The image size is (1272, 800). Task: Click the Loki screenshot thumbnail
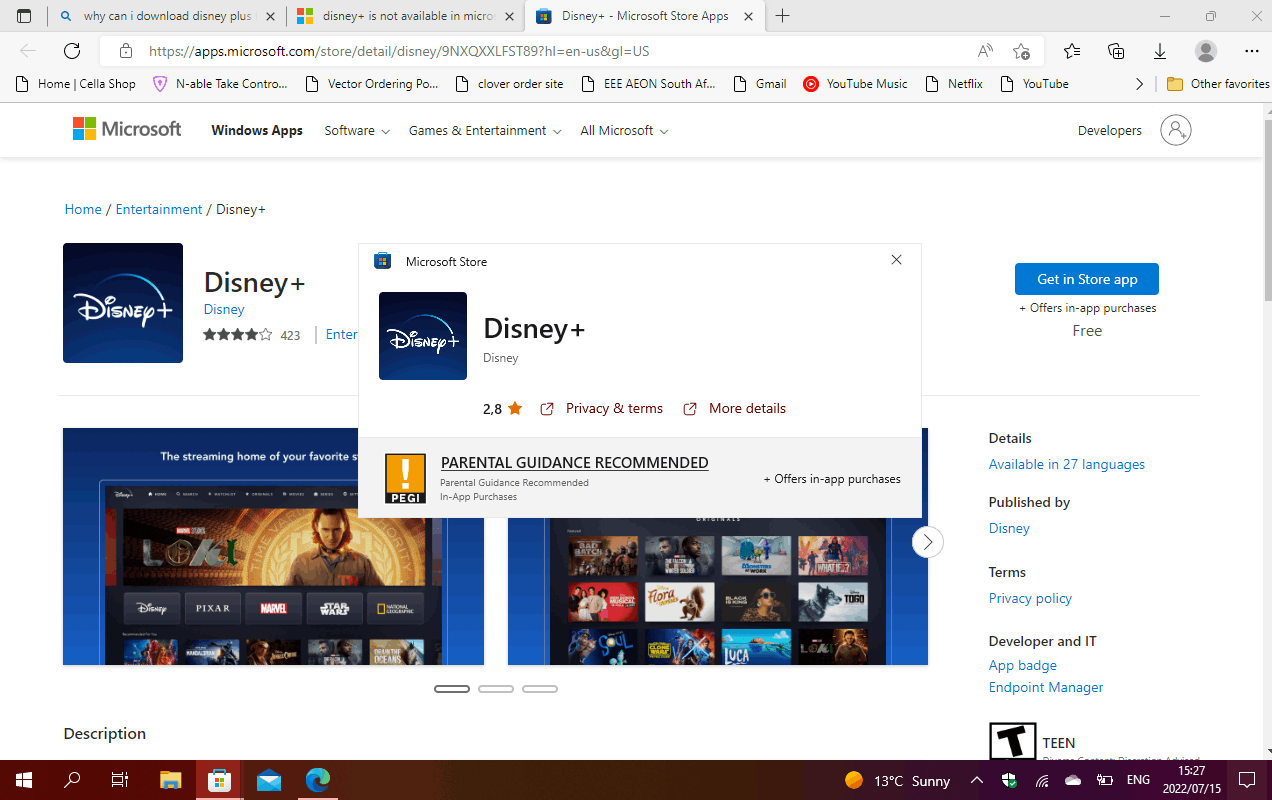pyautogui.click(x=273, y=547)
